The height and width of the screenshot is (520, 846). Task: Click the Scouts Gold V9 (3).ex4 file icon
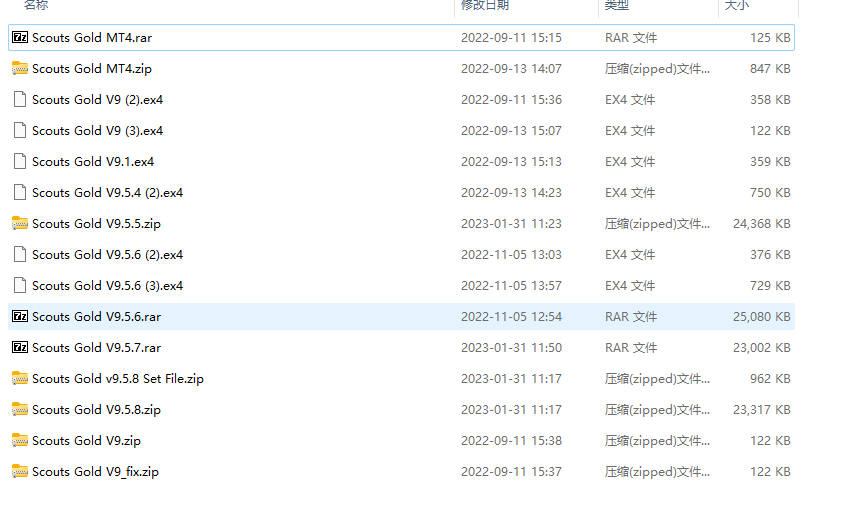20,131
